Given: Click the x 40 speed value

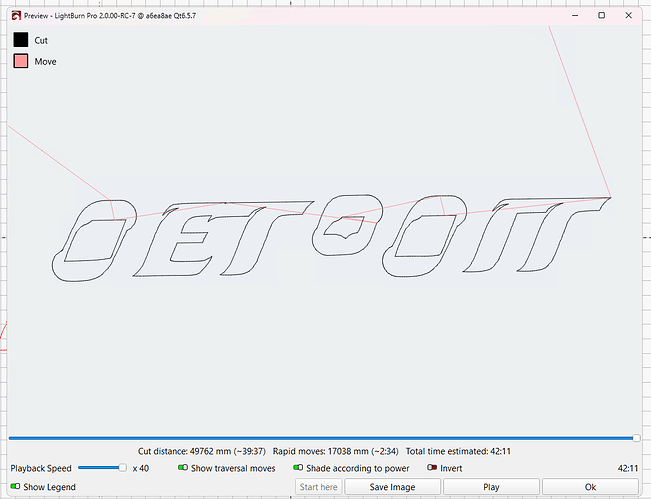Looking at the screenshot, I should pyautogui.click(x=141, y=468).
